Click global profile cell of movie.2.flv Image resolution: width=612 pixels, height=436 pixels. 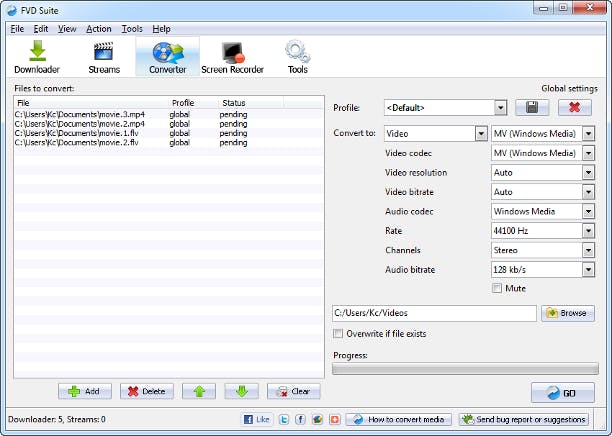coord(180,142)
